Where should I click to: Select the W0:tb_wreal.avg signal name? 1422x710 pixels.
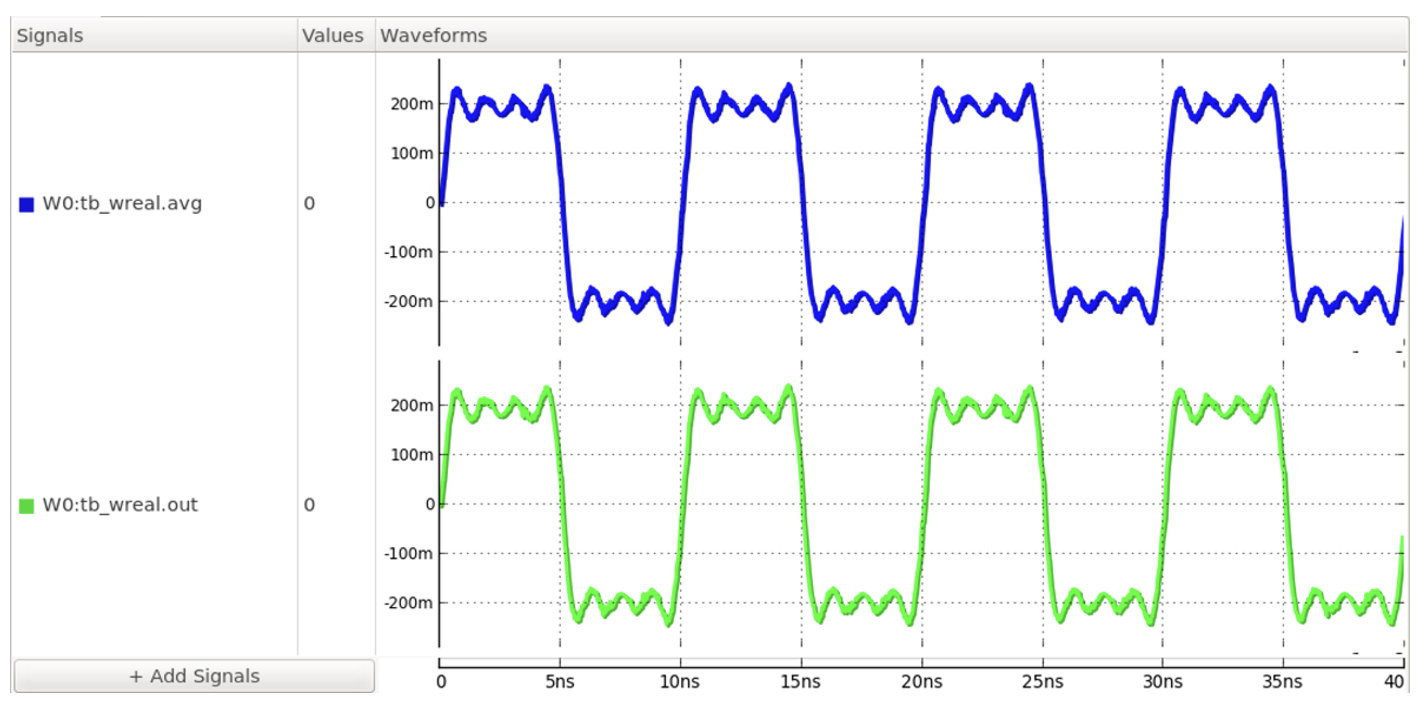pyautogui.click(x=121, y=204)
